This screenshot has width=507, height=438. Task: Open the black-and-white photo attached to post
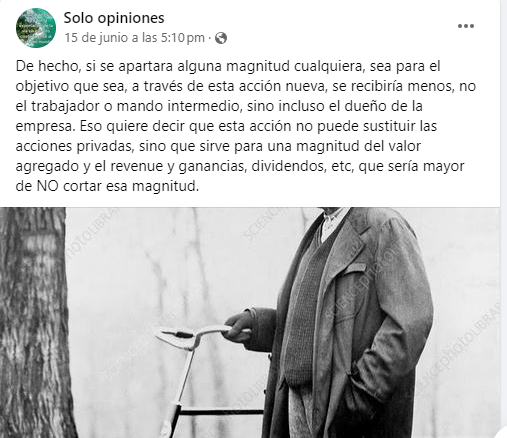tap(250, 322)
